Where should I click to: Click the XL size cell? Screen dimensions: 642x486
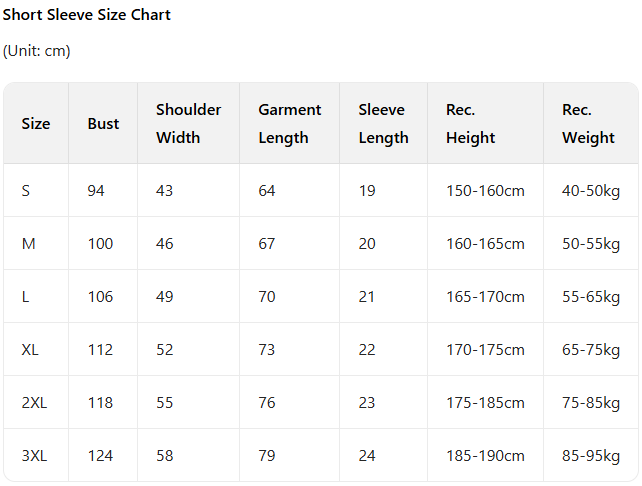(31, 350)
